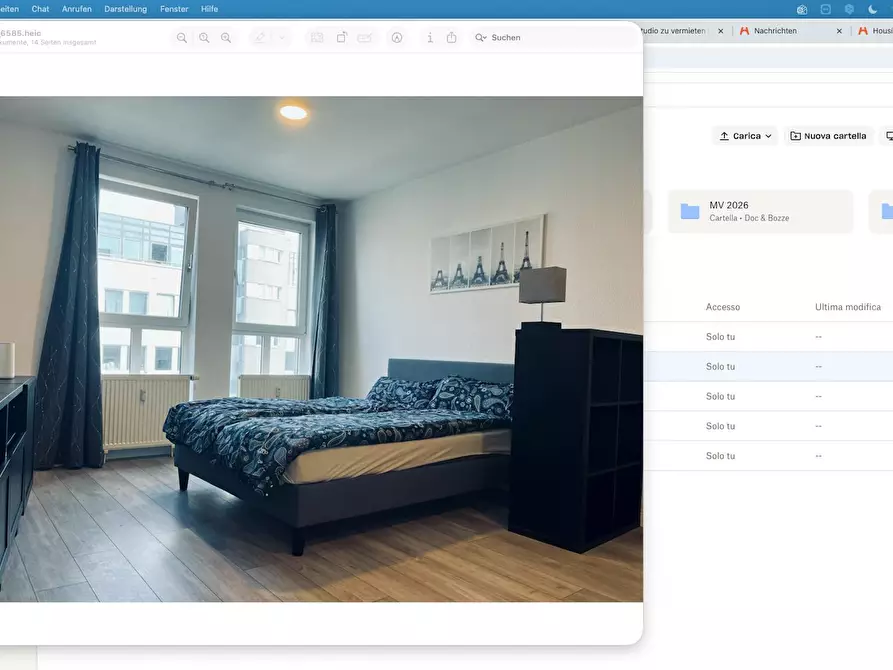
Task: Open the Hilfe menu
Action: tap(210, 9)
